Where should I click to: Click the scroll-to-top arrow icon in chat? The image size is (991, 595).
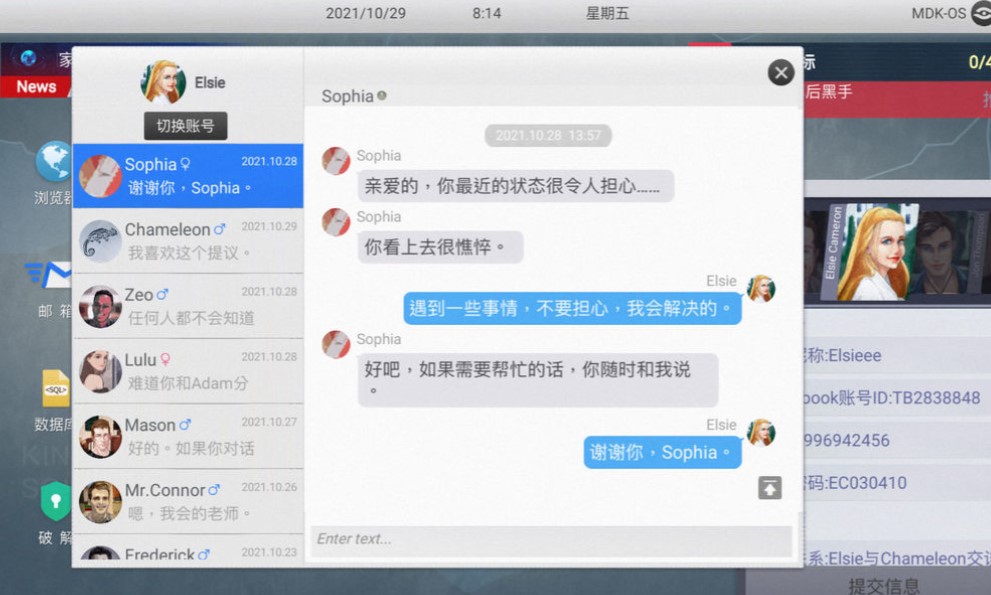tap(770, 488)
